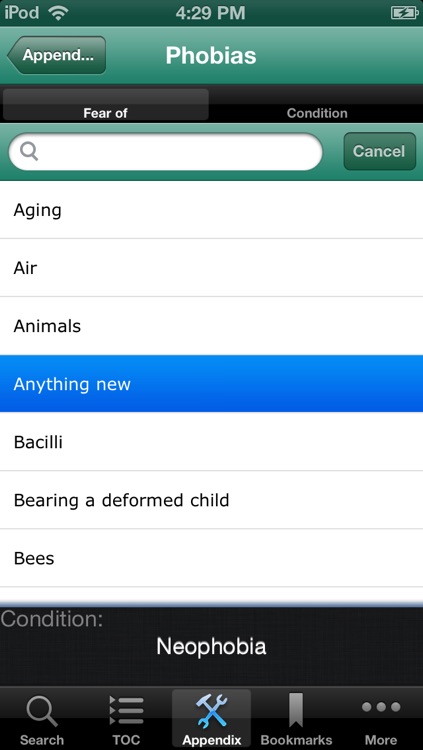
Task: Tap the battery icon in status bar
Action: [404, 13]
